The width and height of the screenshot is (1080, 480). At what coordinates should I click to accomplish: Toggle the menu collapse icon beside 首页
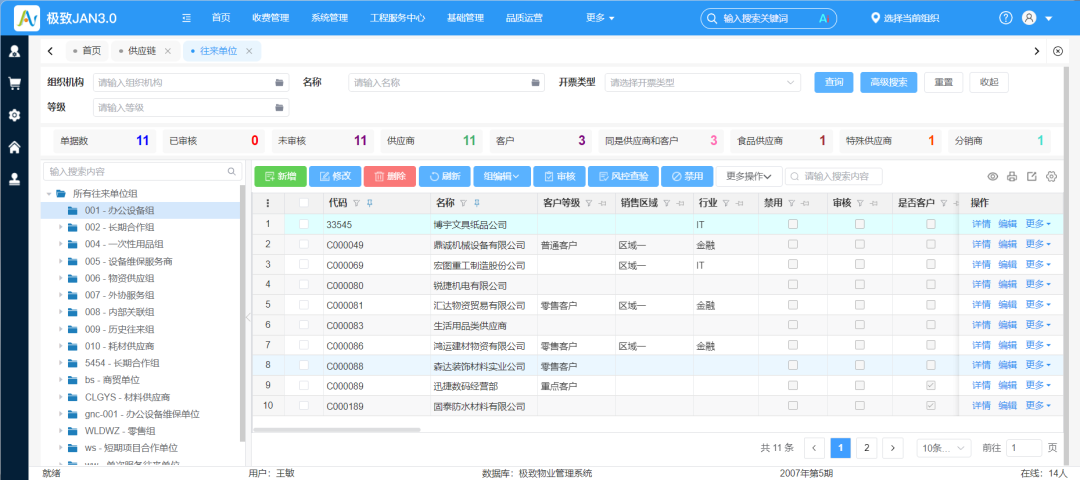coord(186,18)
